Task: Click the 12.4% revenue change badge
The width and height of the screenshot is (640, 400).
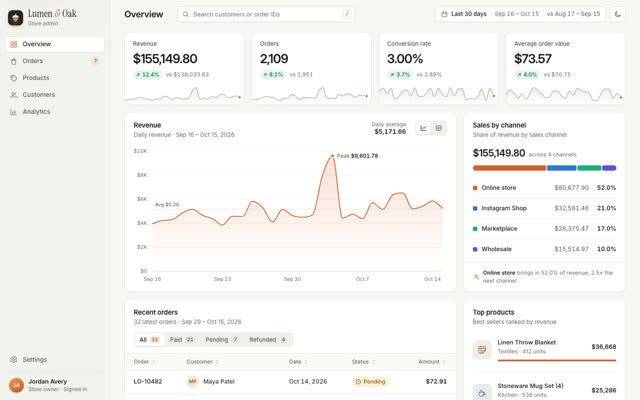Action: pos(147,75)
